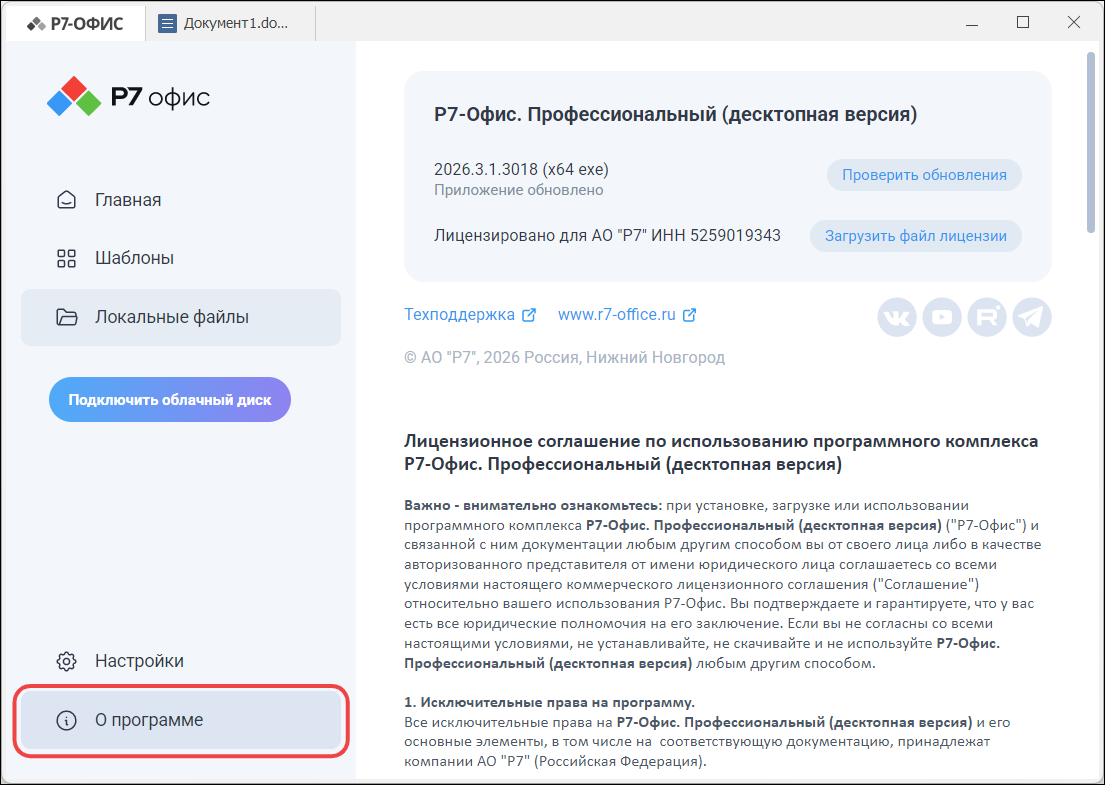1105x785 pixels.
Task: Open the Rutube social icon
Action: click(x=987, y=317)
